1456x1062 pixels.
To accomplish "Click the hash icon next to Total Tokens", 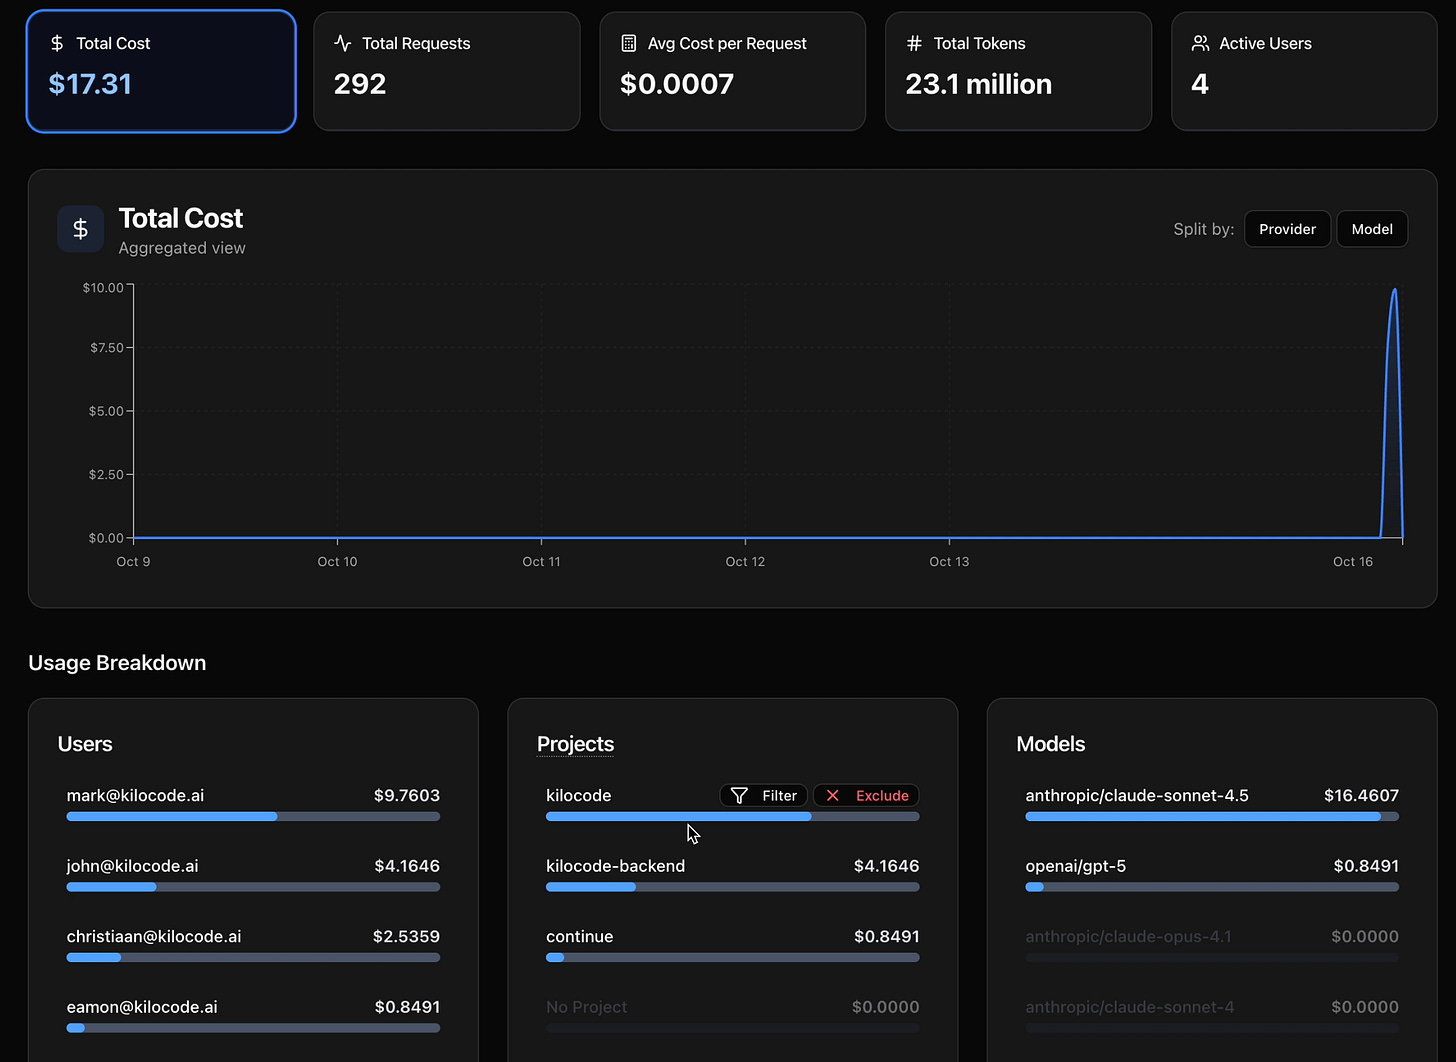I will point(911,43).
